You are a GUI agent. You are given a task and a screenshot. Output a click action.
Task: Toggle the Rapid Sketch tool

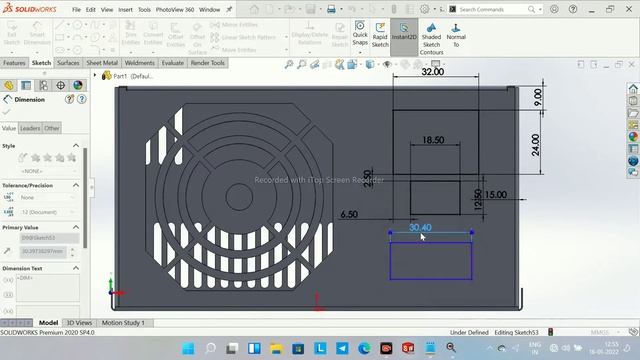(x=380, y=35)
